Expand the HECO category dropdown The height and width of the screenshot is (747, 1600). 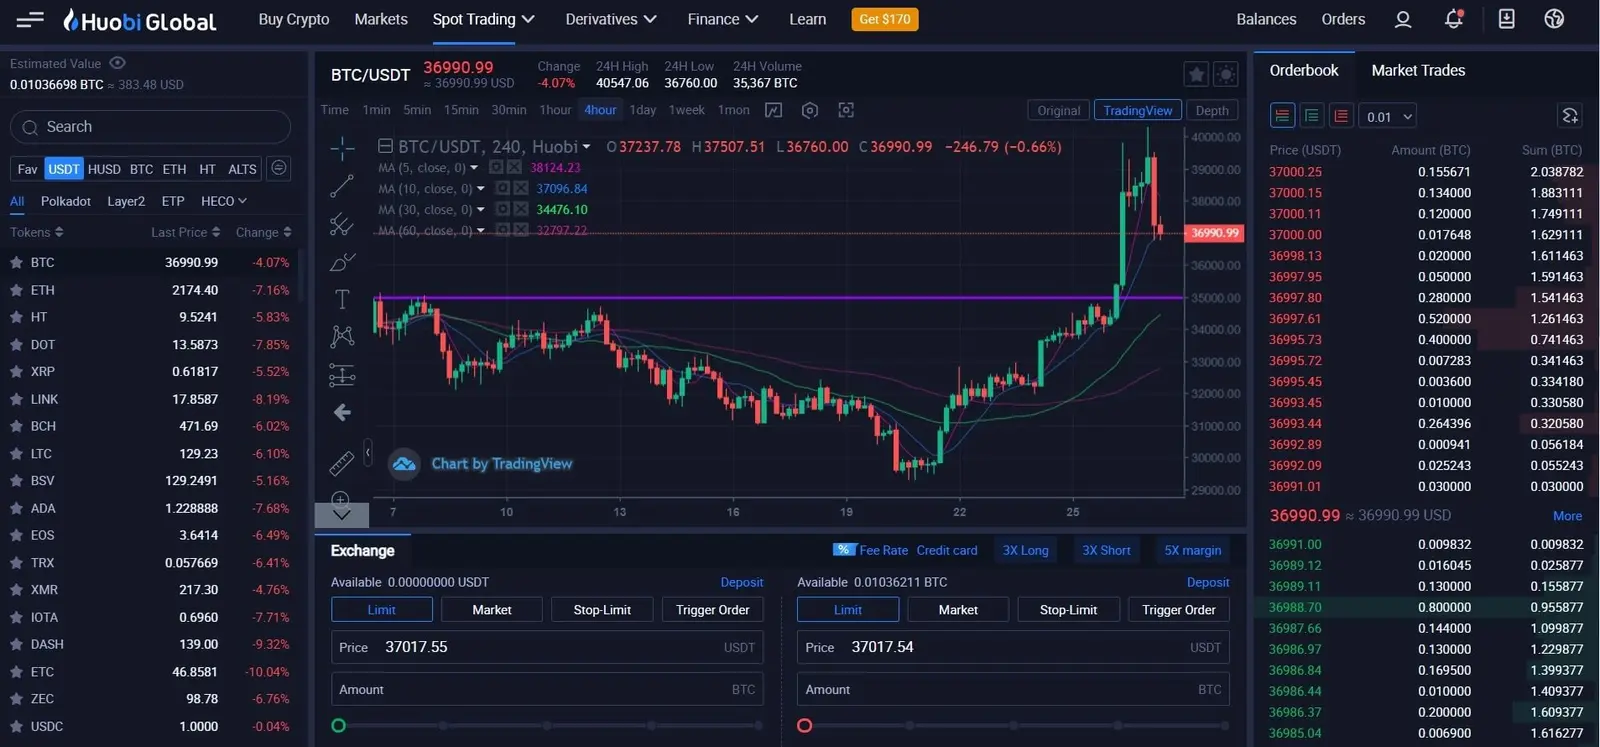pos(223,201)
